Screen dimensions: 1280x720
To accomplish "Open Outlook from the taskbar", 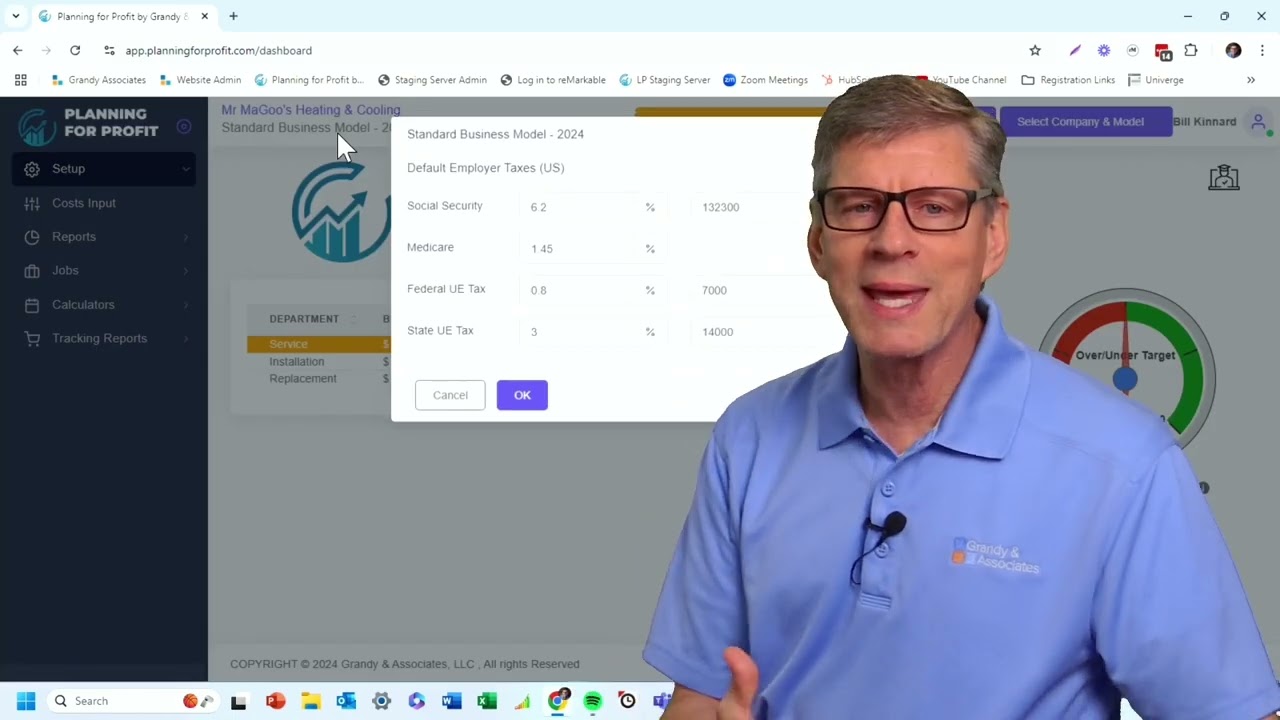I will (x=346, y=701).
